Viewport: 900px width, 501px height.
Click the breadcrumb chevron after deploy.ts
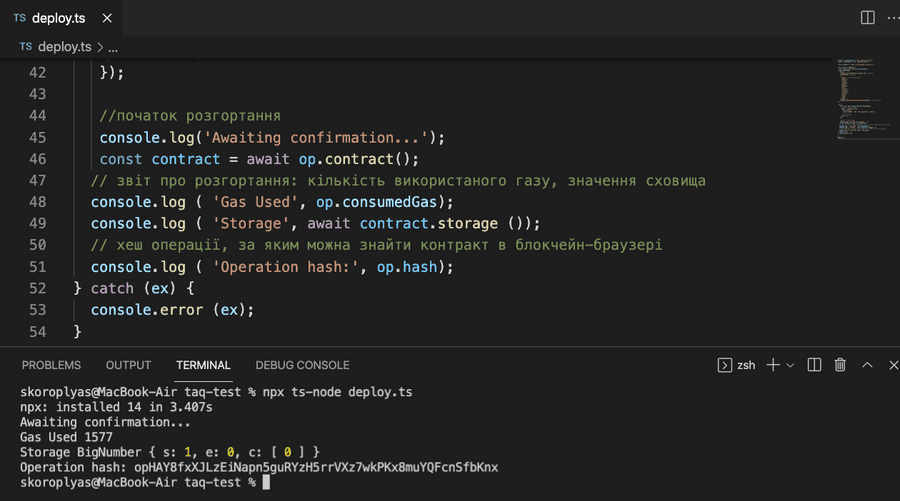pyautogui.click(x=99, y=47)
